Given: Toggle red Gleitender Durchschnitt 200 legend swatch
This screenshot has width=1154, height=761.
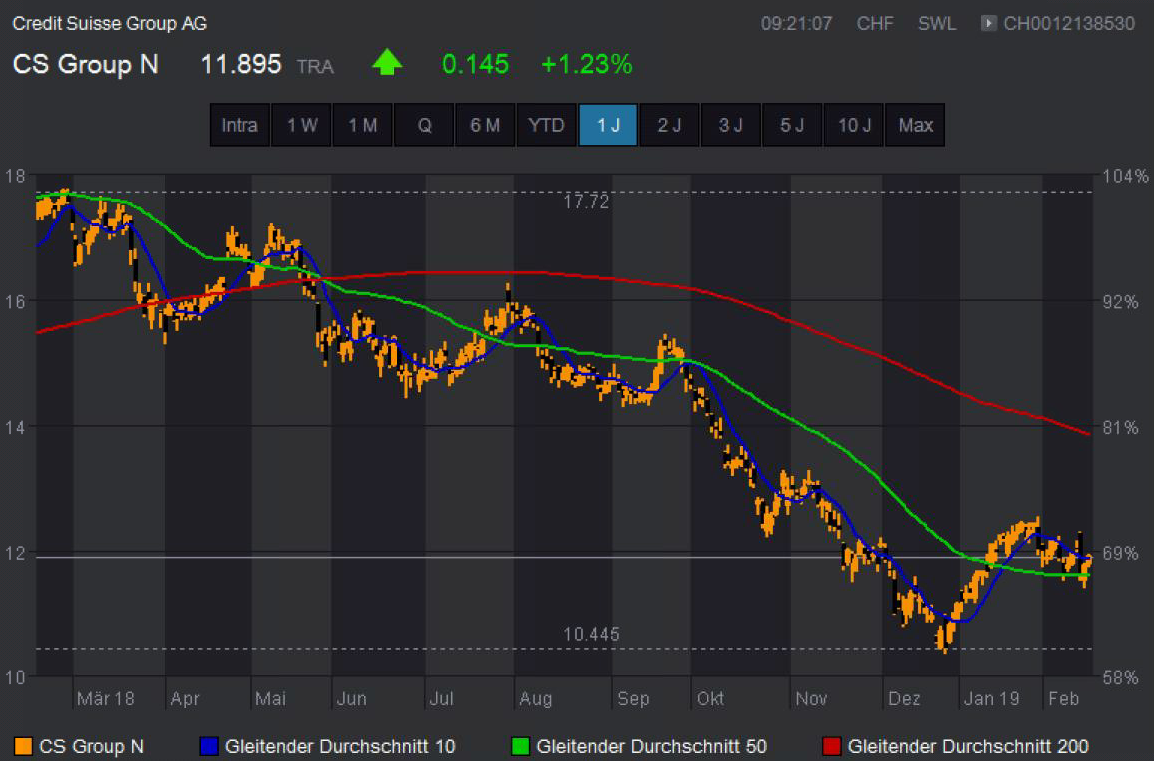Looking at the screenshot, I should [831, 746].
